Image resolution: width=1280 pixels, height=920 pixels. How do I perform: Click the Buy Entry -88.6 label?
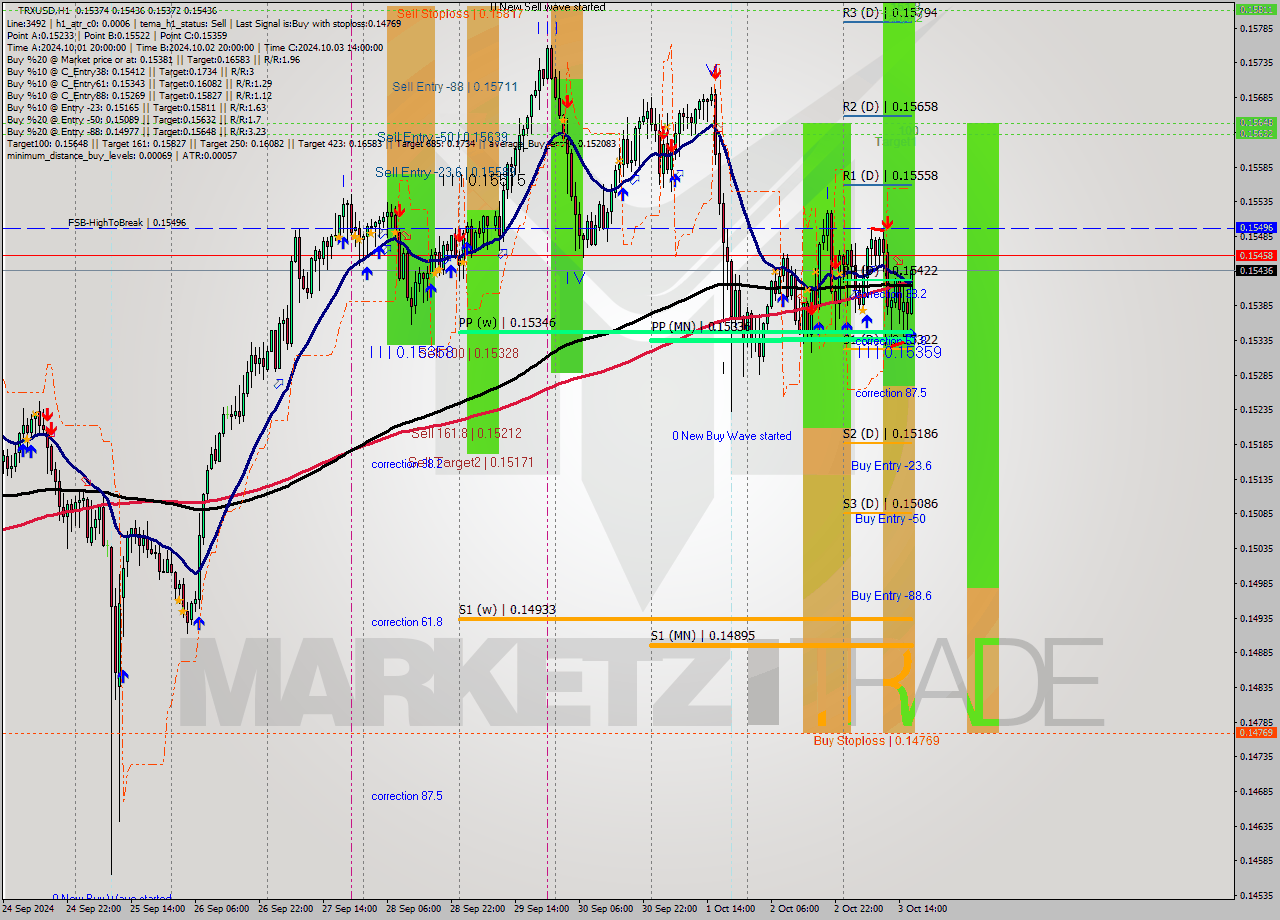pos(891,596)
